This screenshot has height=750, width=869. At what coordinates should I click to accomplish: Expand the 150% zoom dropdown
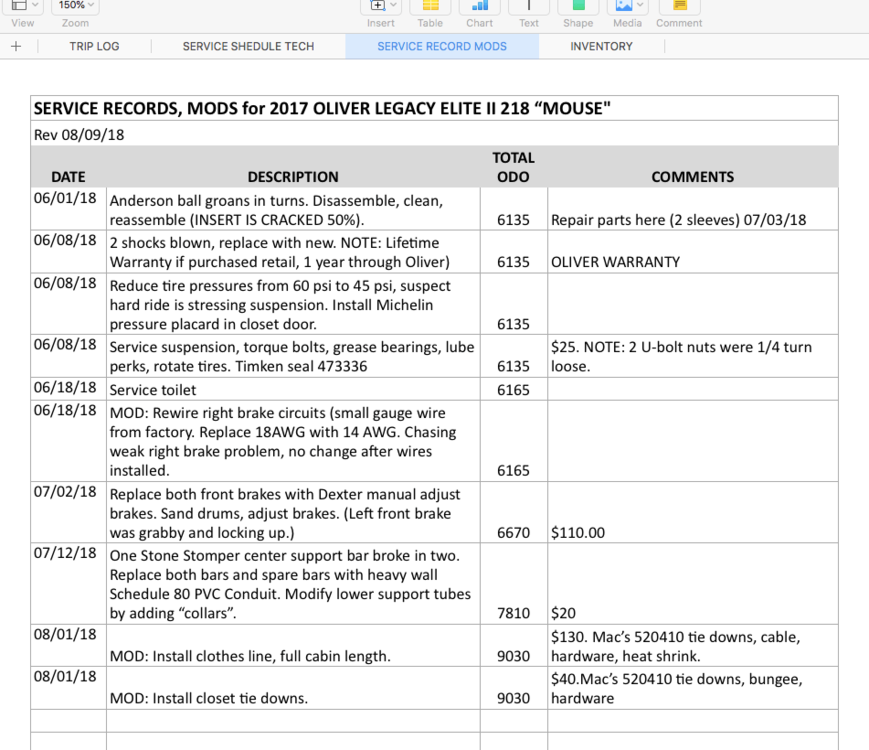pyautogui.click(x=75, y=7)
